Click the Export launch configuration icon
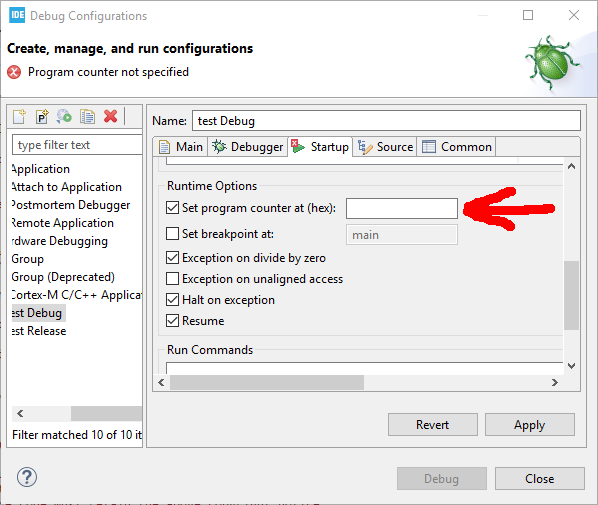This screenshot has height=505, width=598. [64, 116]
